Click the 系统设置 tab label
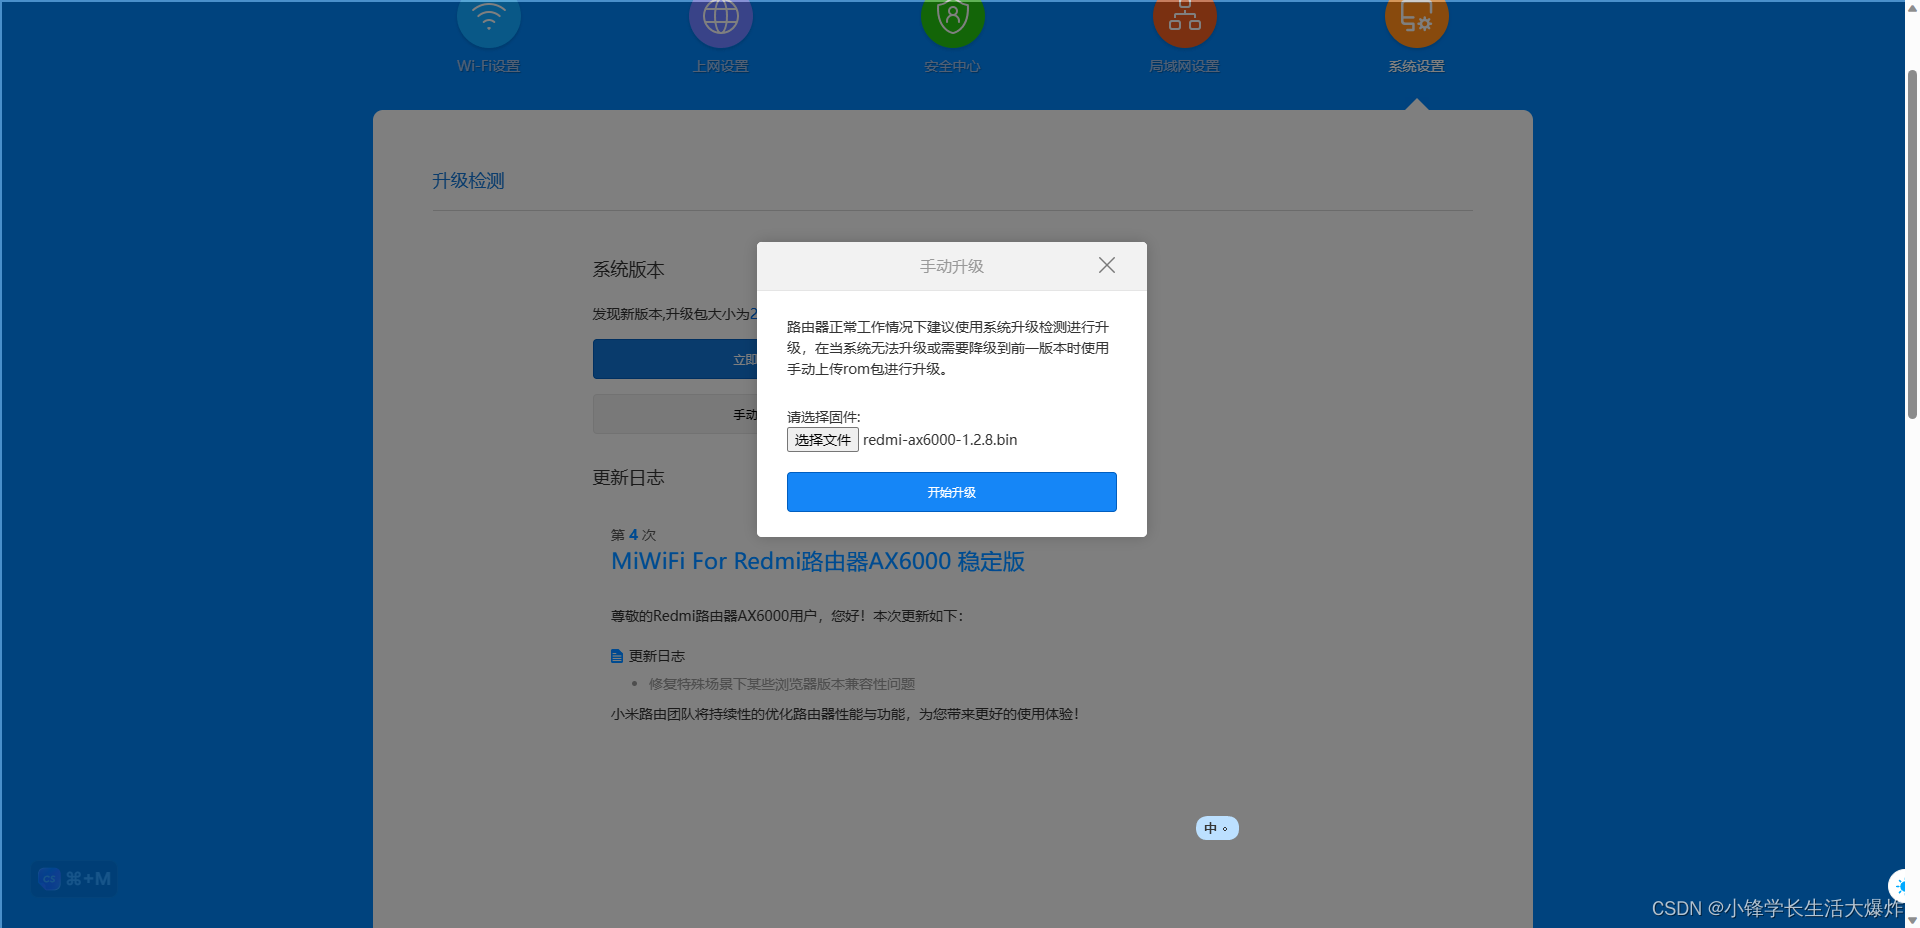The image size is (1920, 928). point(1417,66)
